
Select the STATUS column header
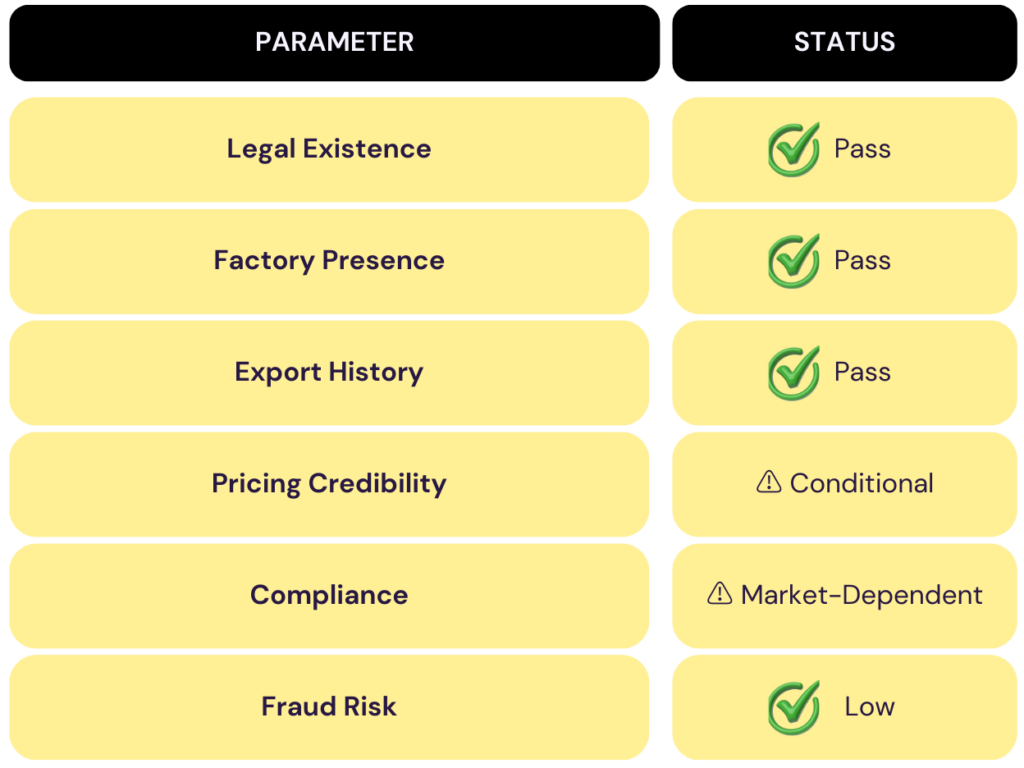pyautogui.click(x=844, y=42)
